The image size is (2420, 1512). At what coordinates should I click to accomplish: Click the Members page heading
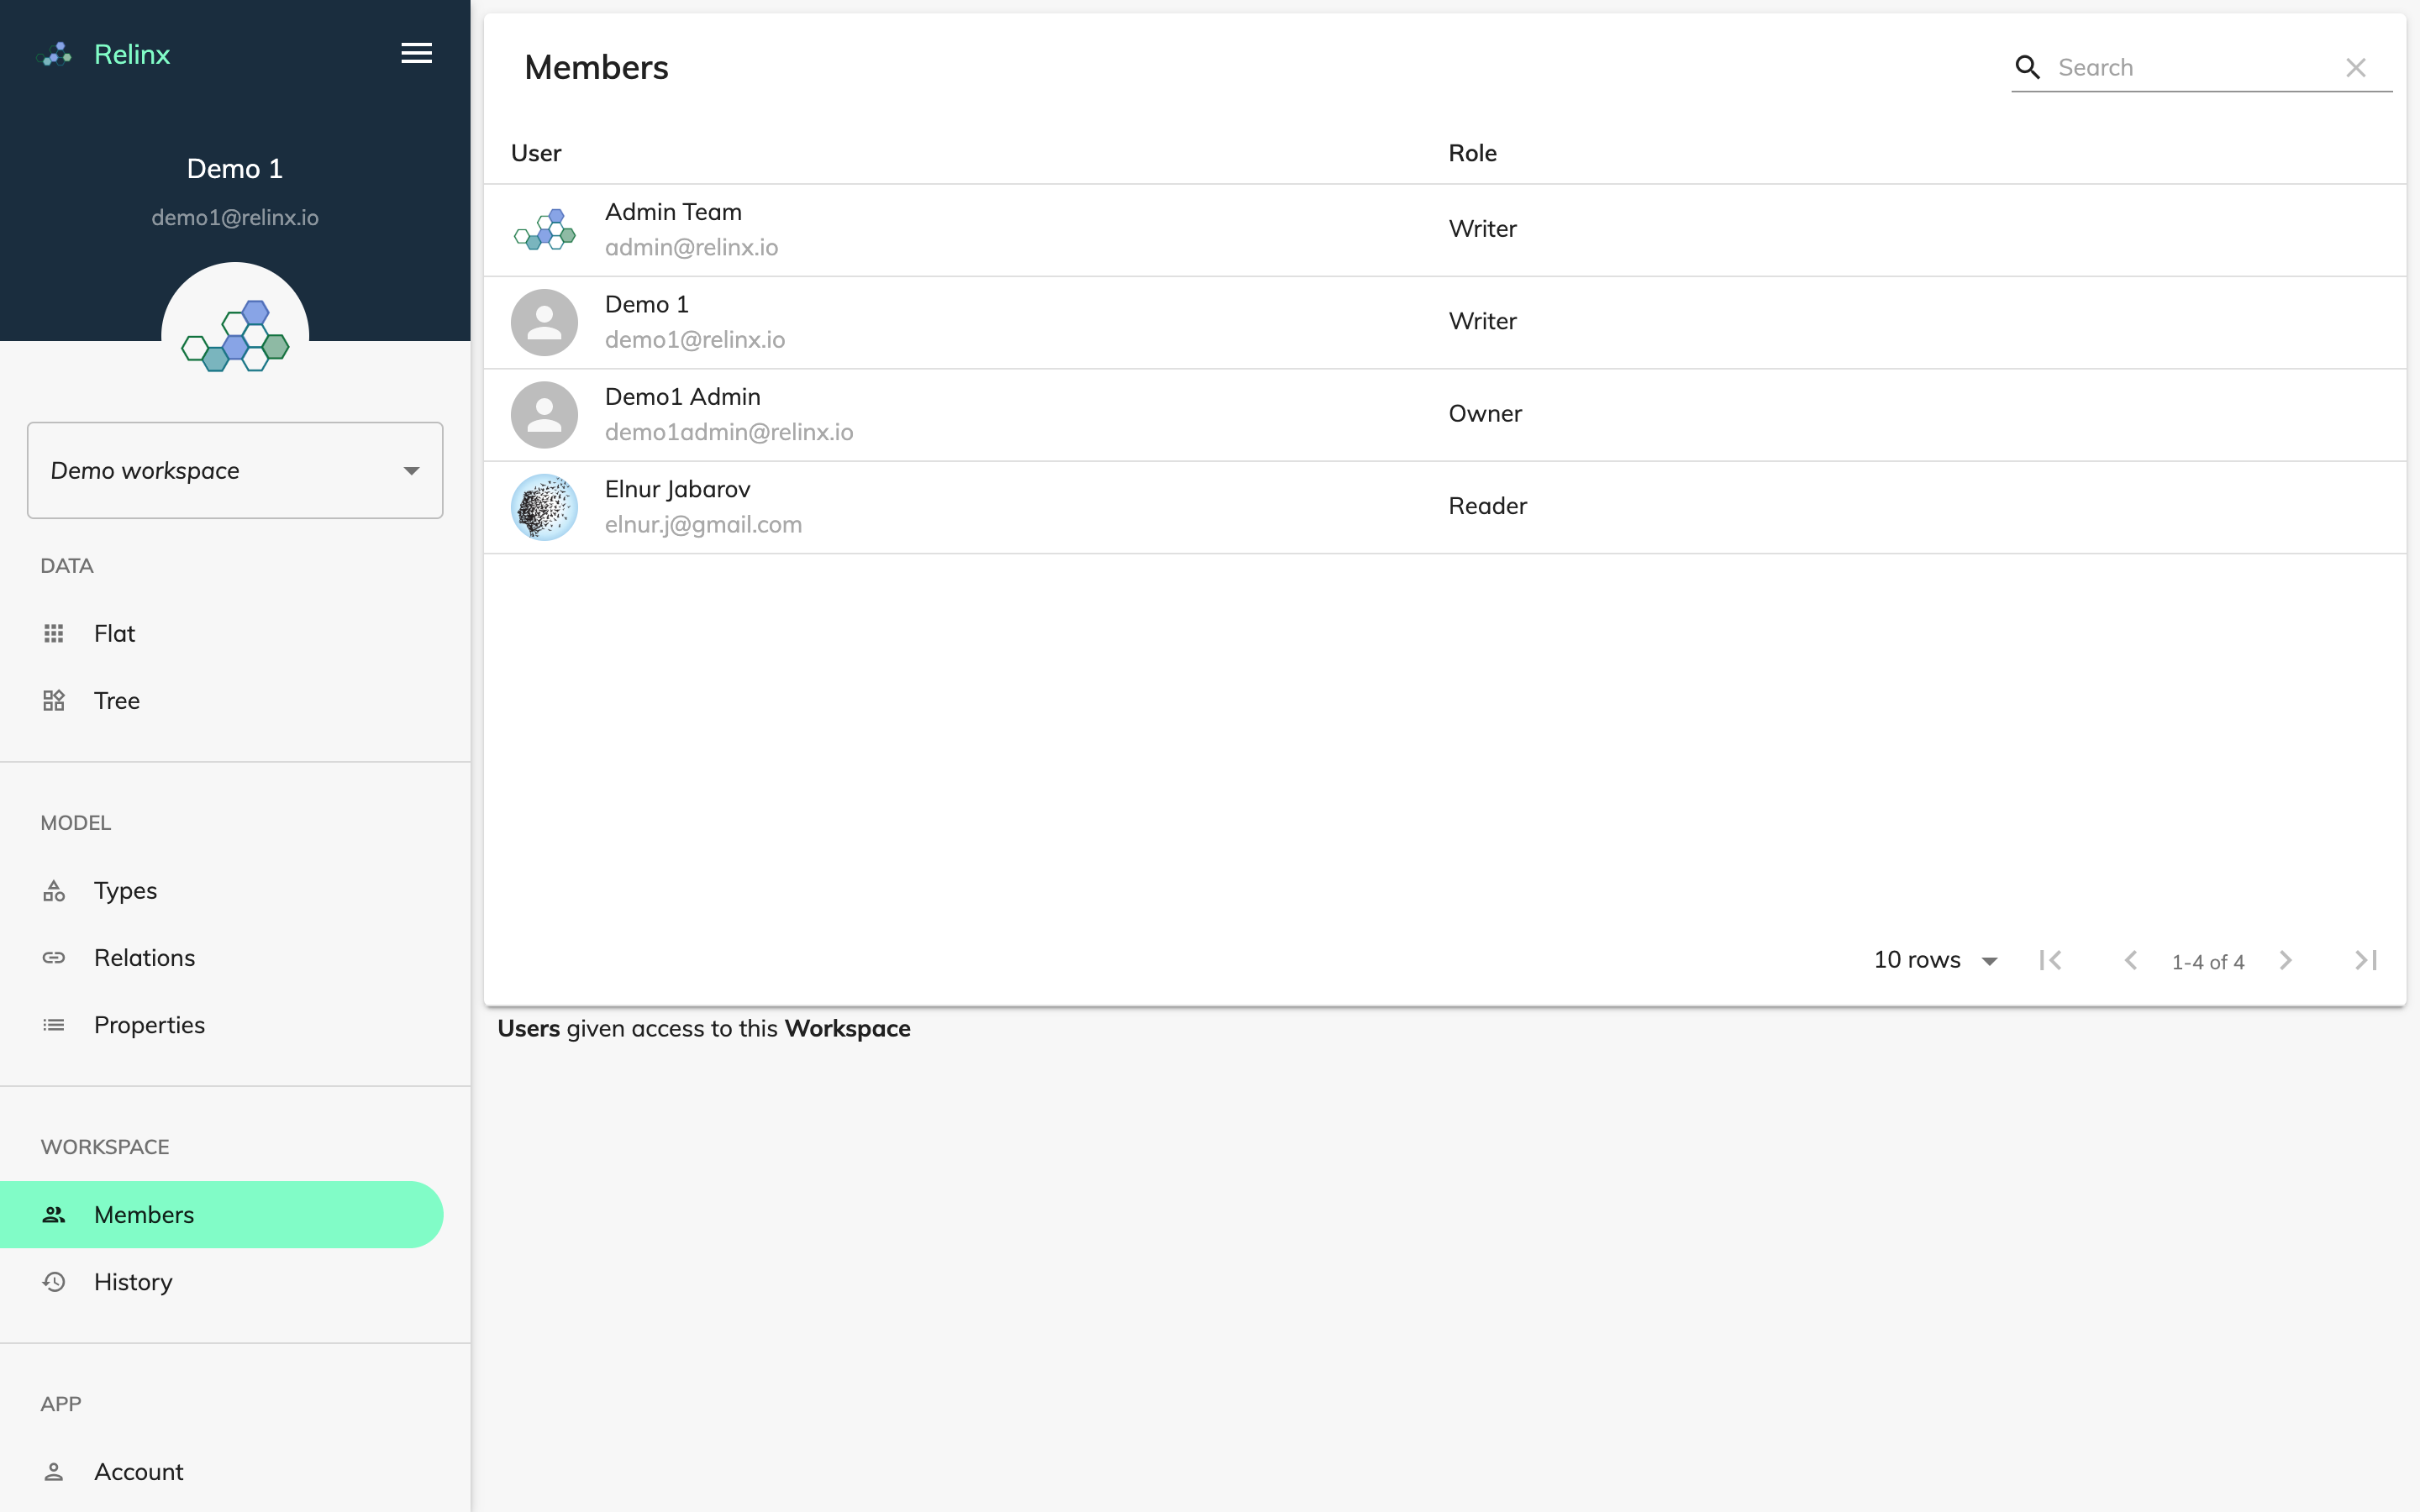pyautogui.click(x=596, y=67)
